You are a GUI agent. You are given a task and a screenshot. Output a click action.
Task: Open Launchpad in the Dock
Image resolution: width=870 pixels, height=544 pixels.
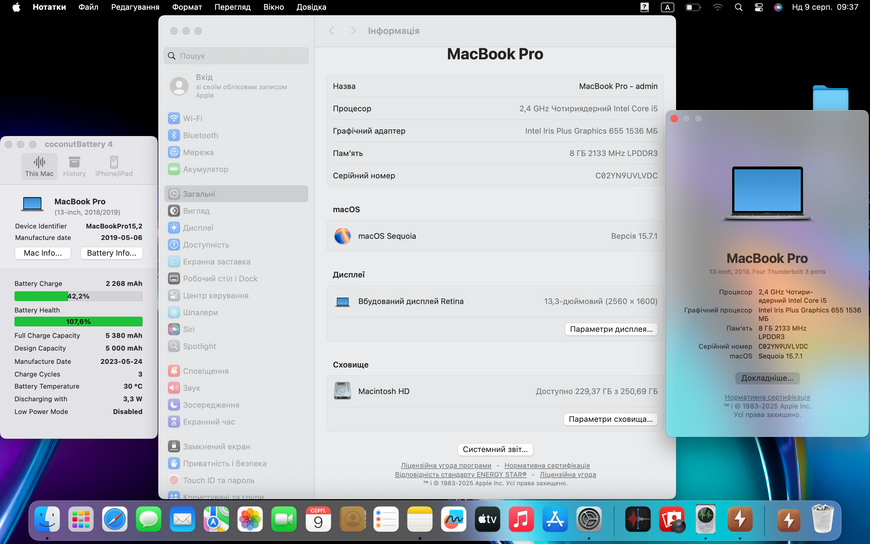coord(81,520)
